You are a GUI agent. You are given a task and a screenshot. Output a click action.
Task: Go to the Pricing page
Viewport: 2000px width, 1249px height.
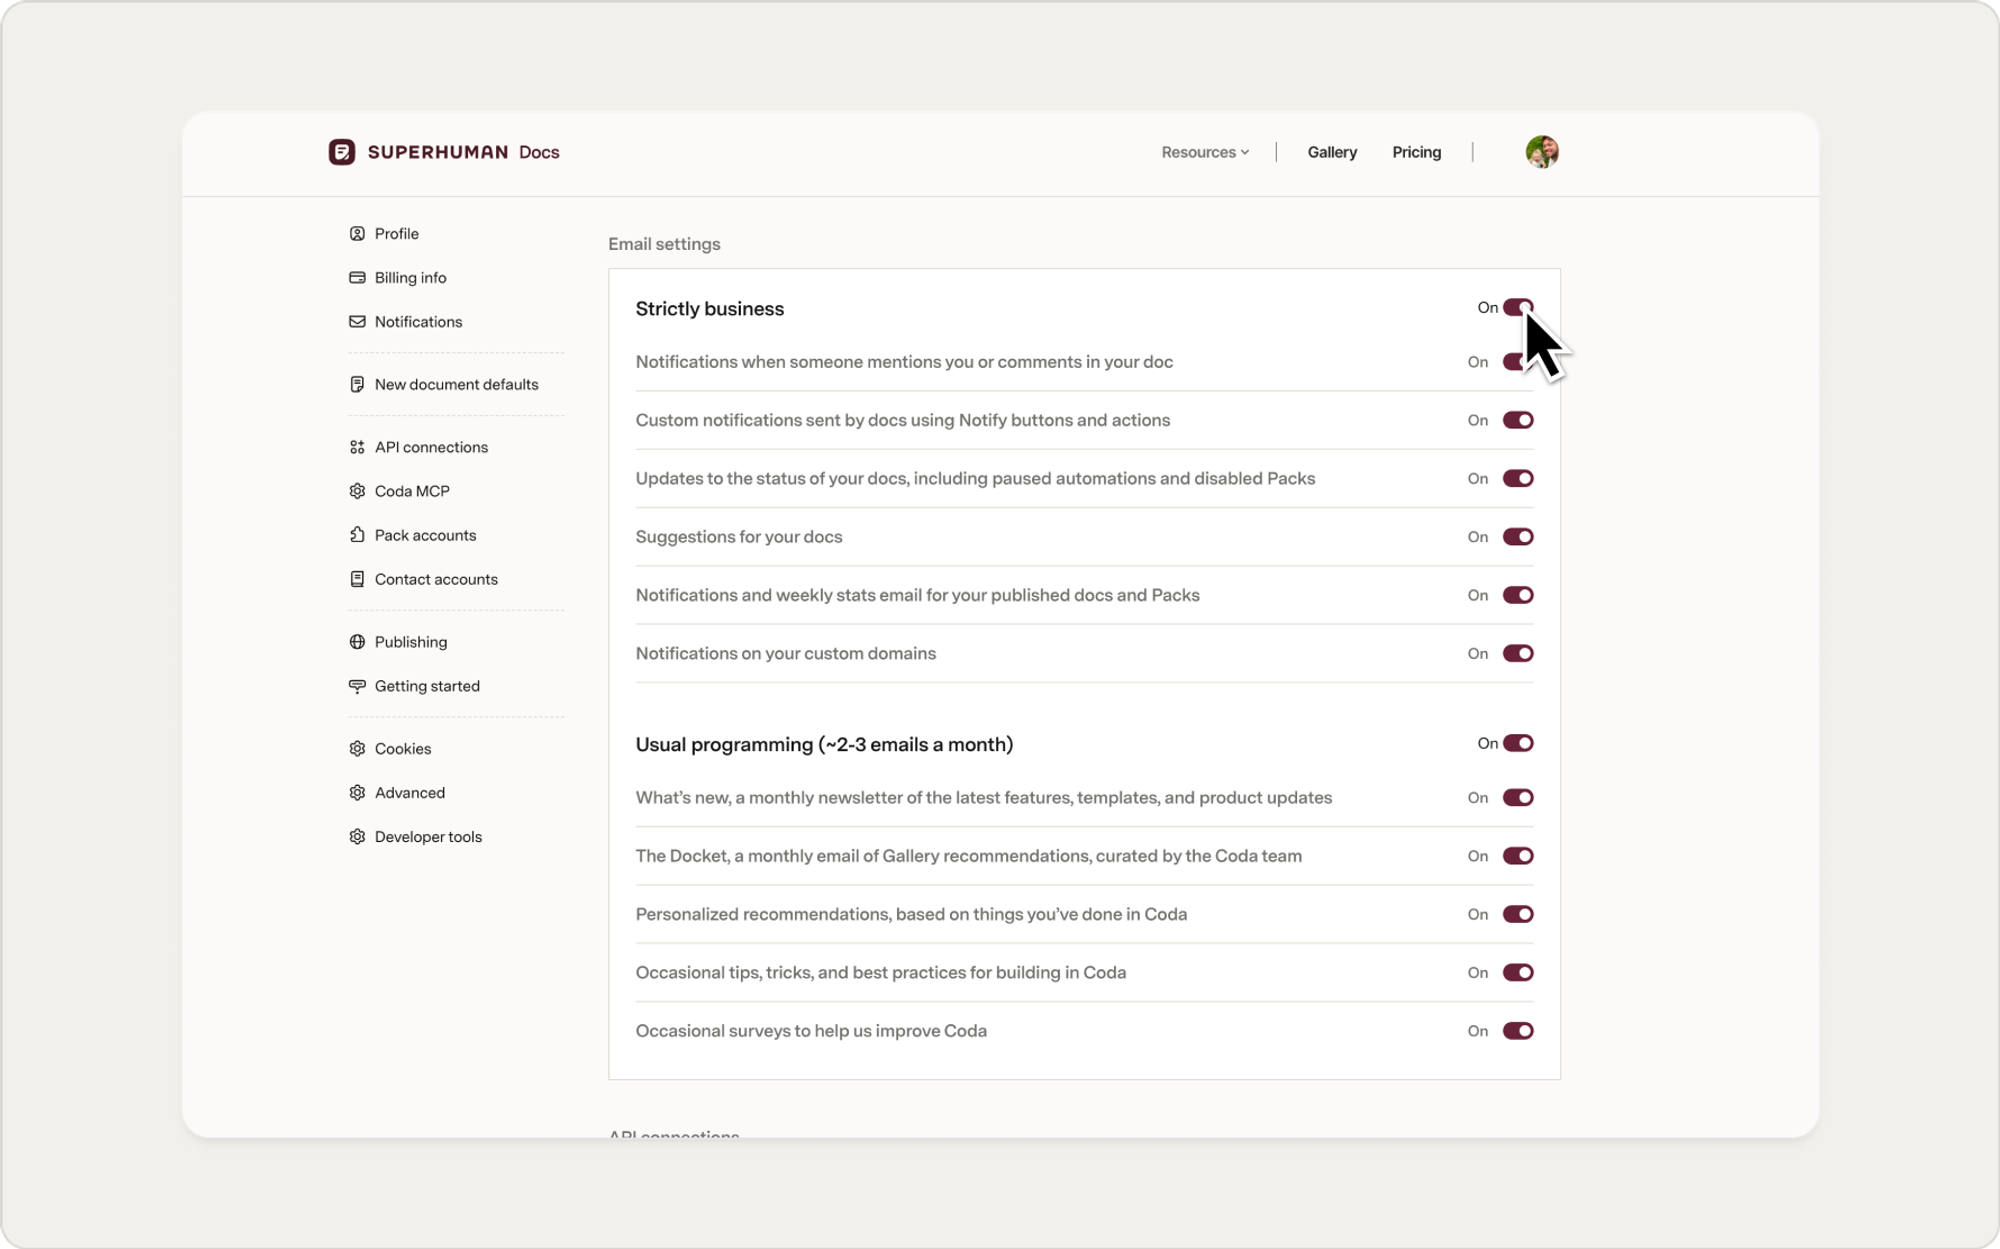coord(1416,152)
